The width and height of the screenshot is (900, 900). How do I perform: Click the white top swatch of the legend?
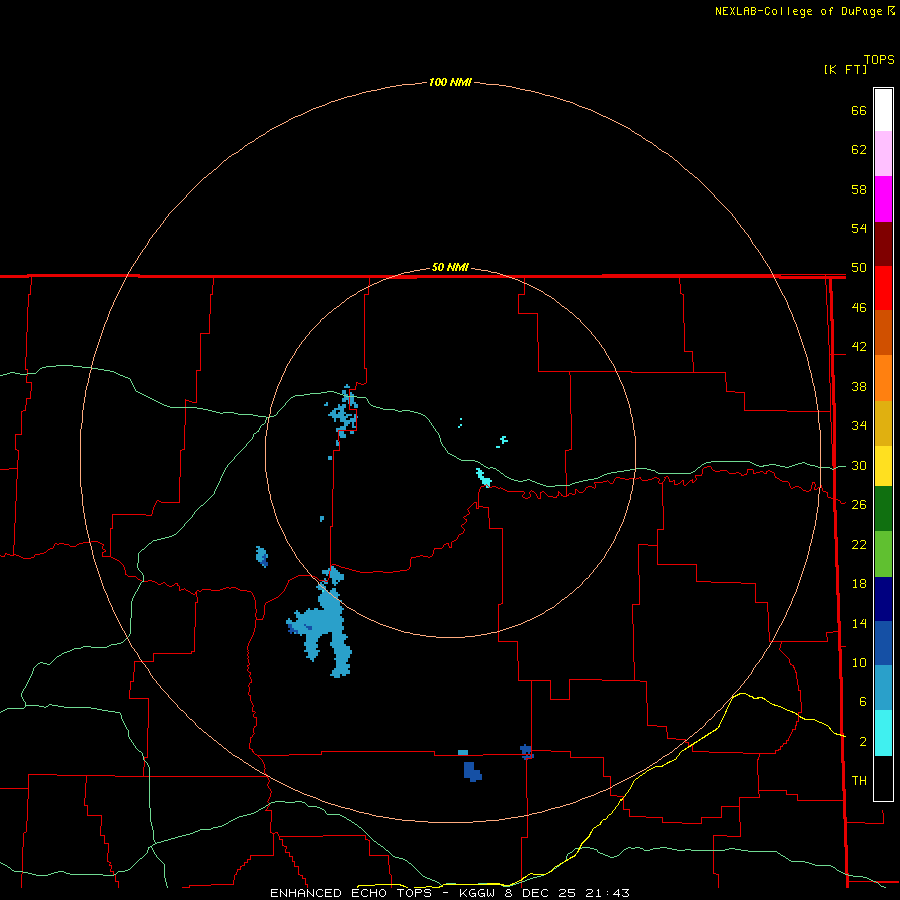(883, 110)
